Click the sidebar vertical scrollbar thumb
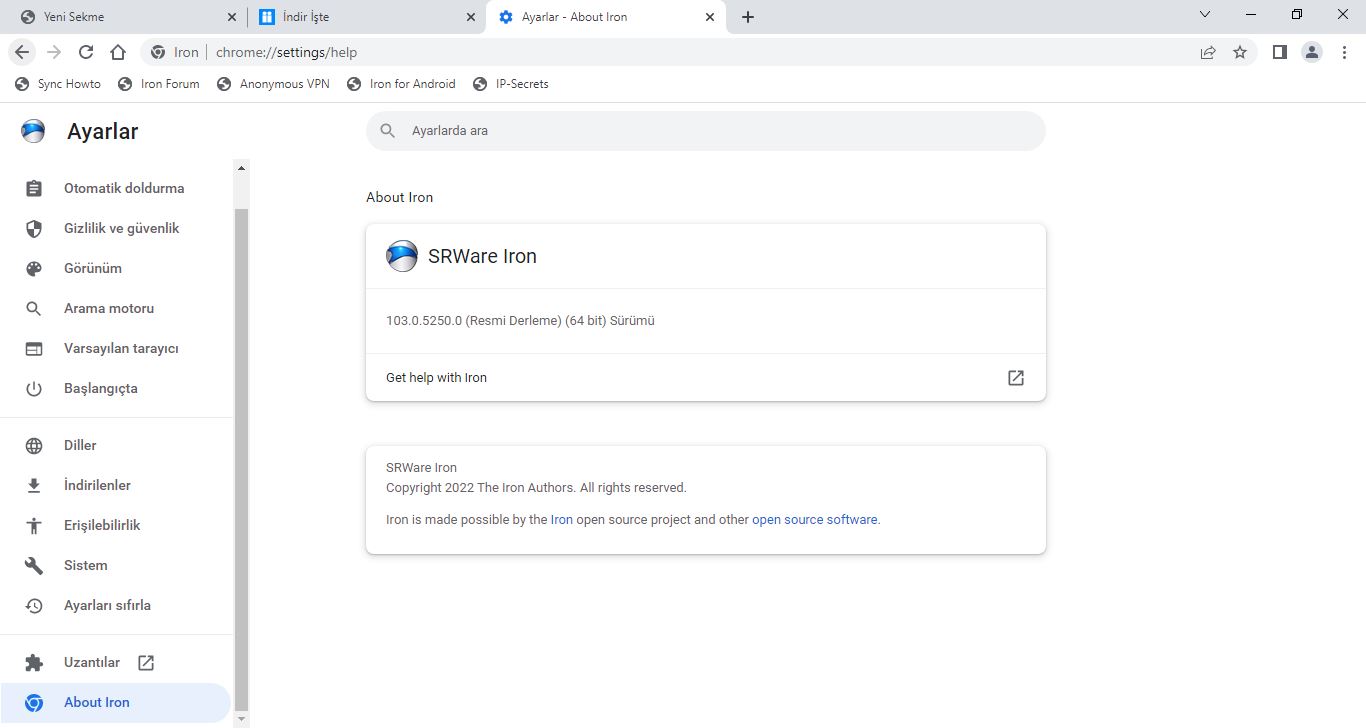 [241, 460]
